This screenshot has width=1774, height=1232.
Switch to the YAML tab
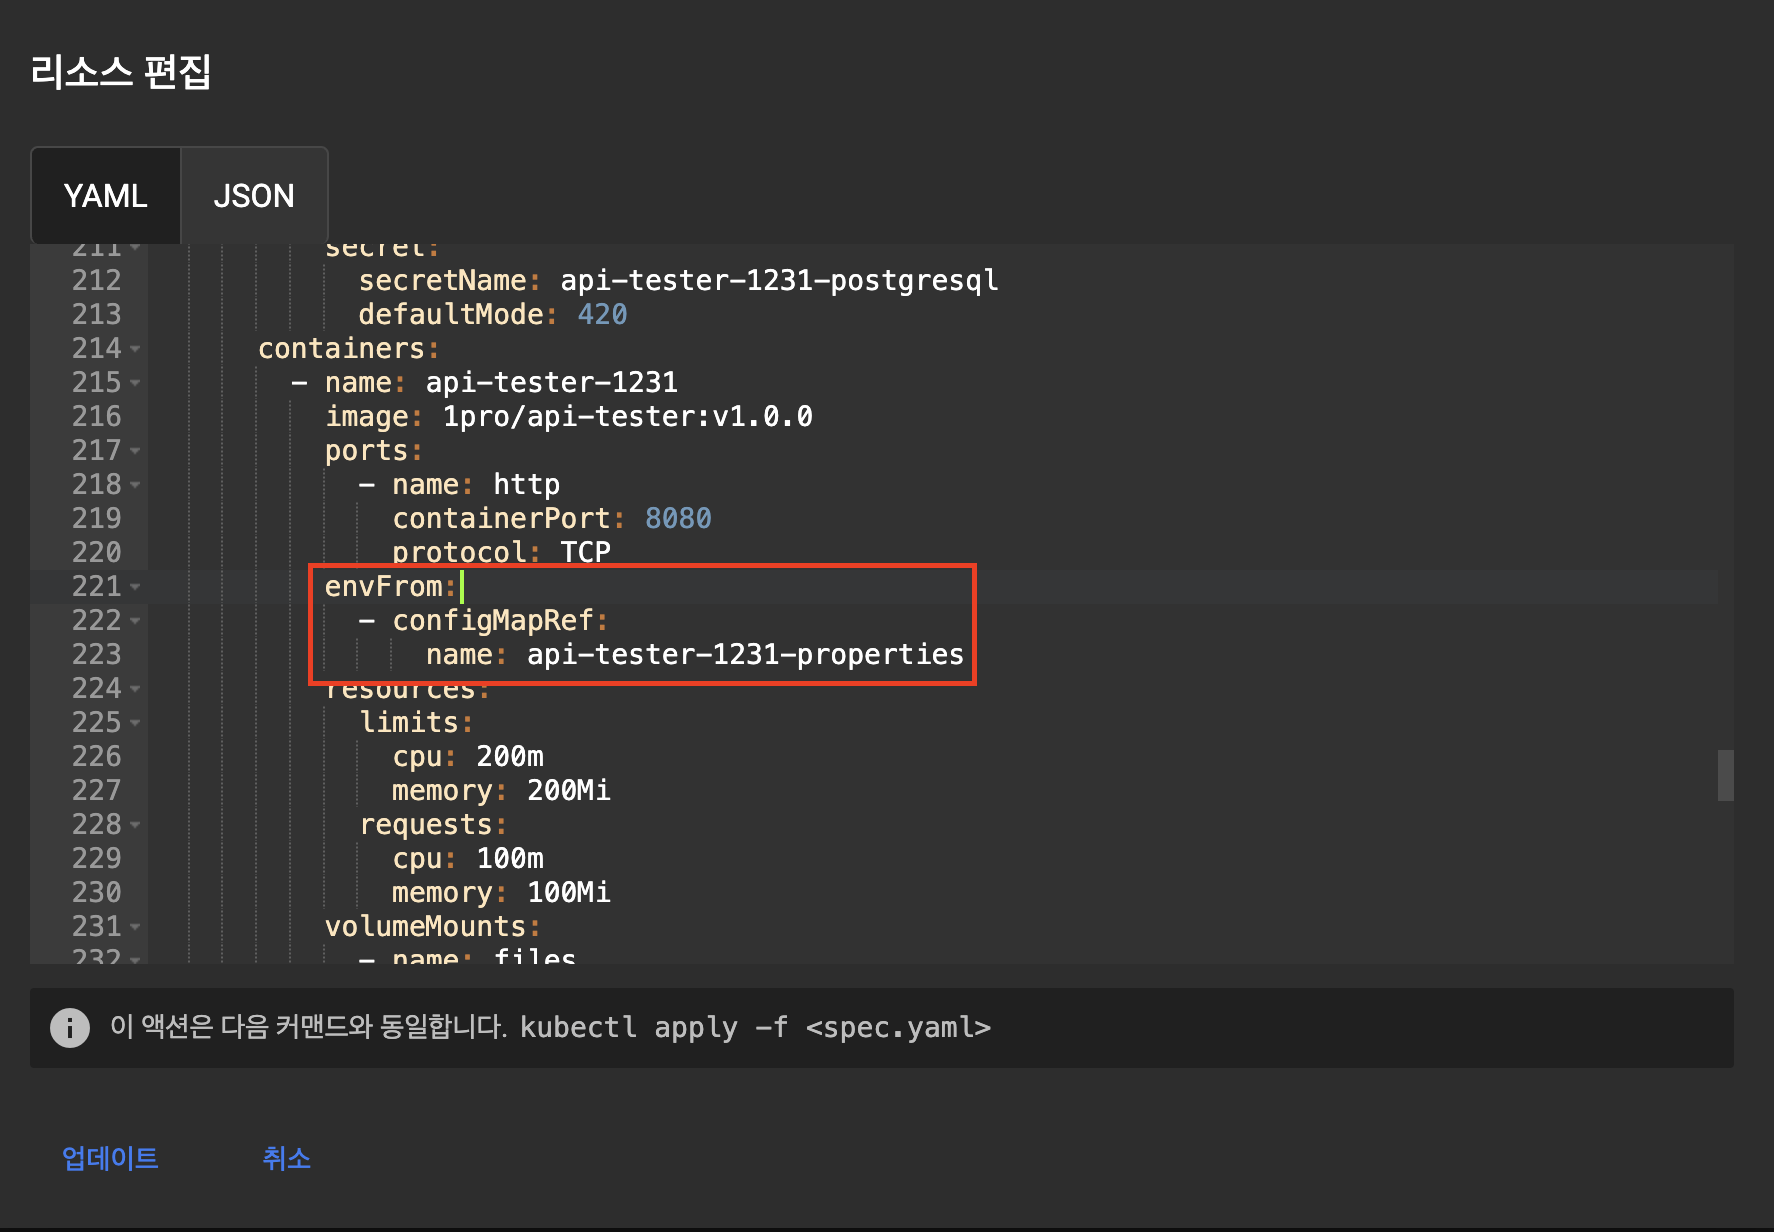coord(106,196)
